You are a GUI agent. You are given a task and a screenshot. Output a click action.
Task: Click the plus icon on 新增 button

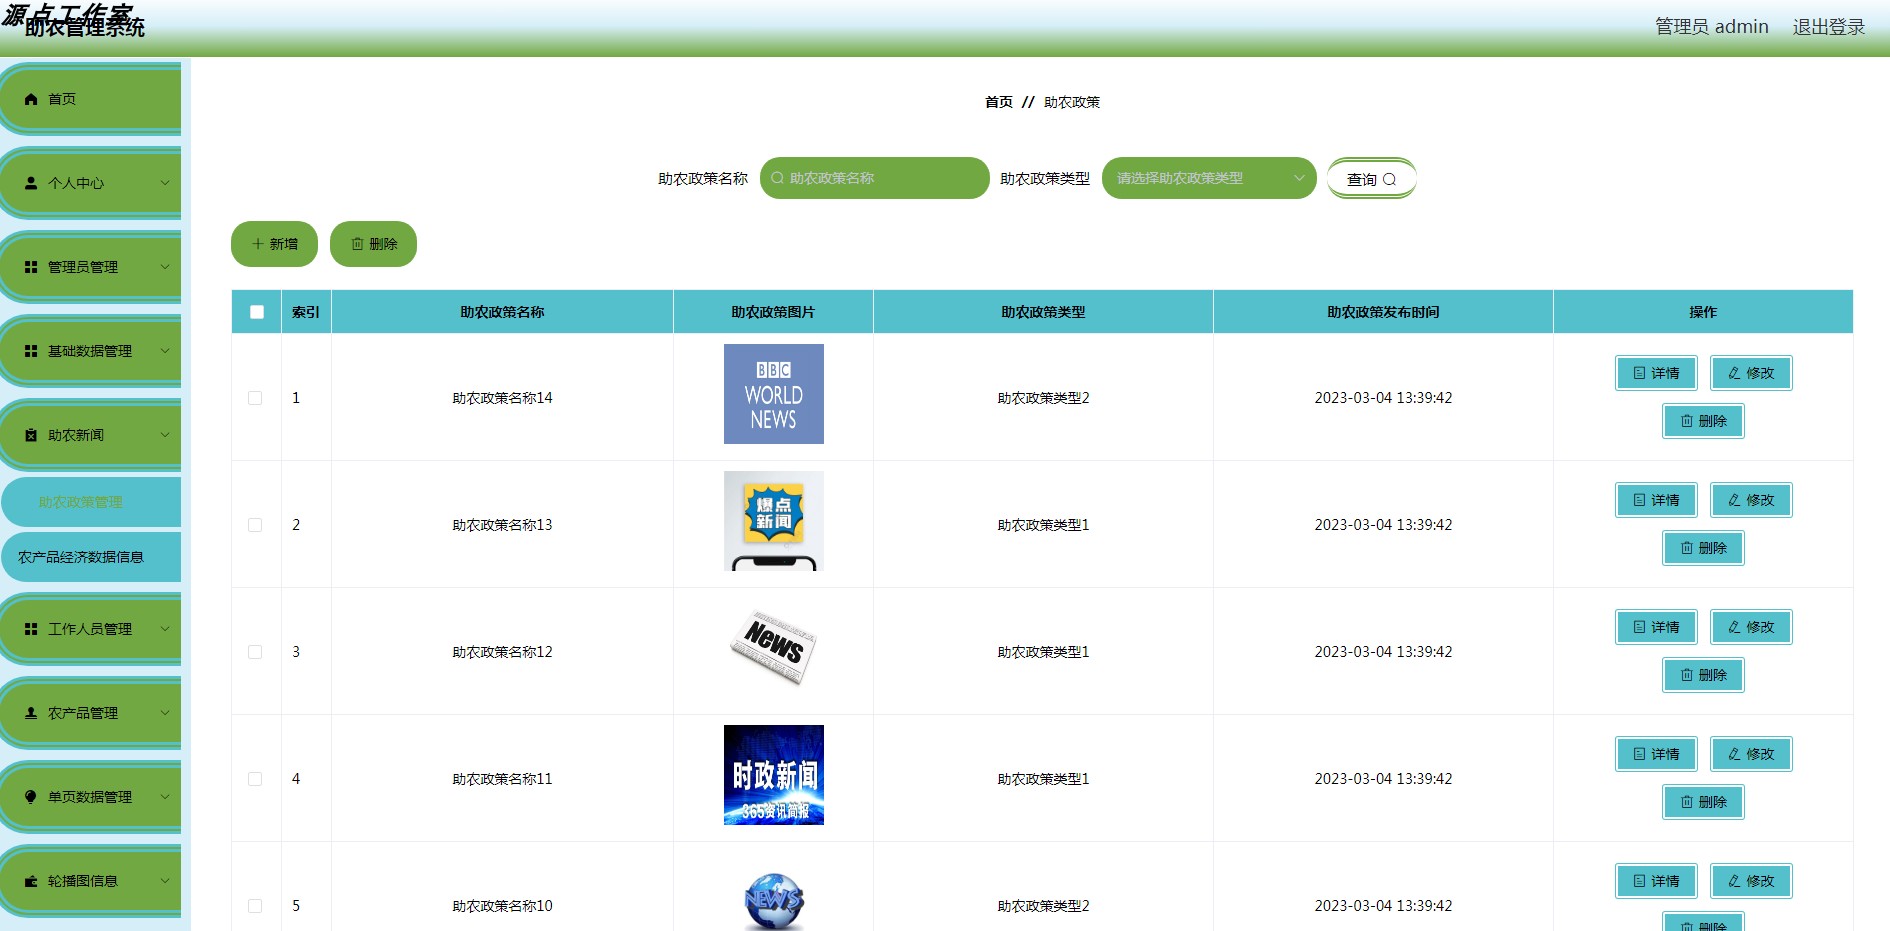coord(258,243)
